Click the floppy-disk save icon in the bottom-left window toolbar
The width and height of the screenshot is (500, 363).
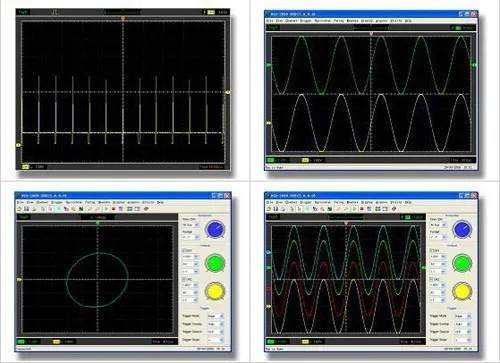(26, 209)
